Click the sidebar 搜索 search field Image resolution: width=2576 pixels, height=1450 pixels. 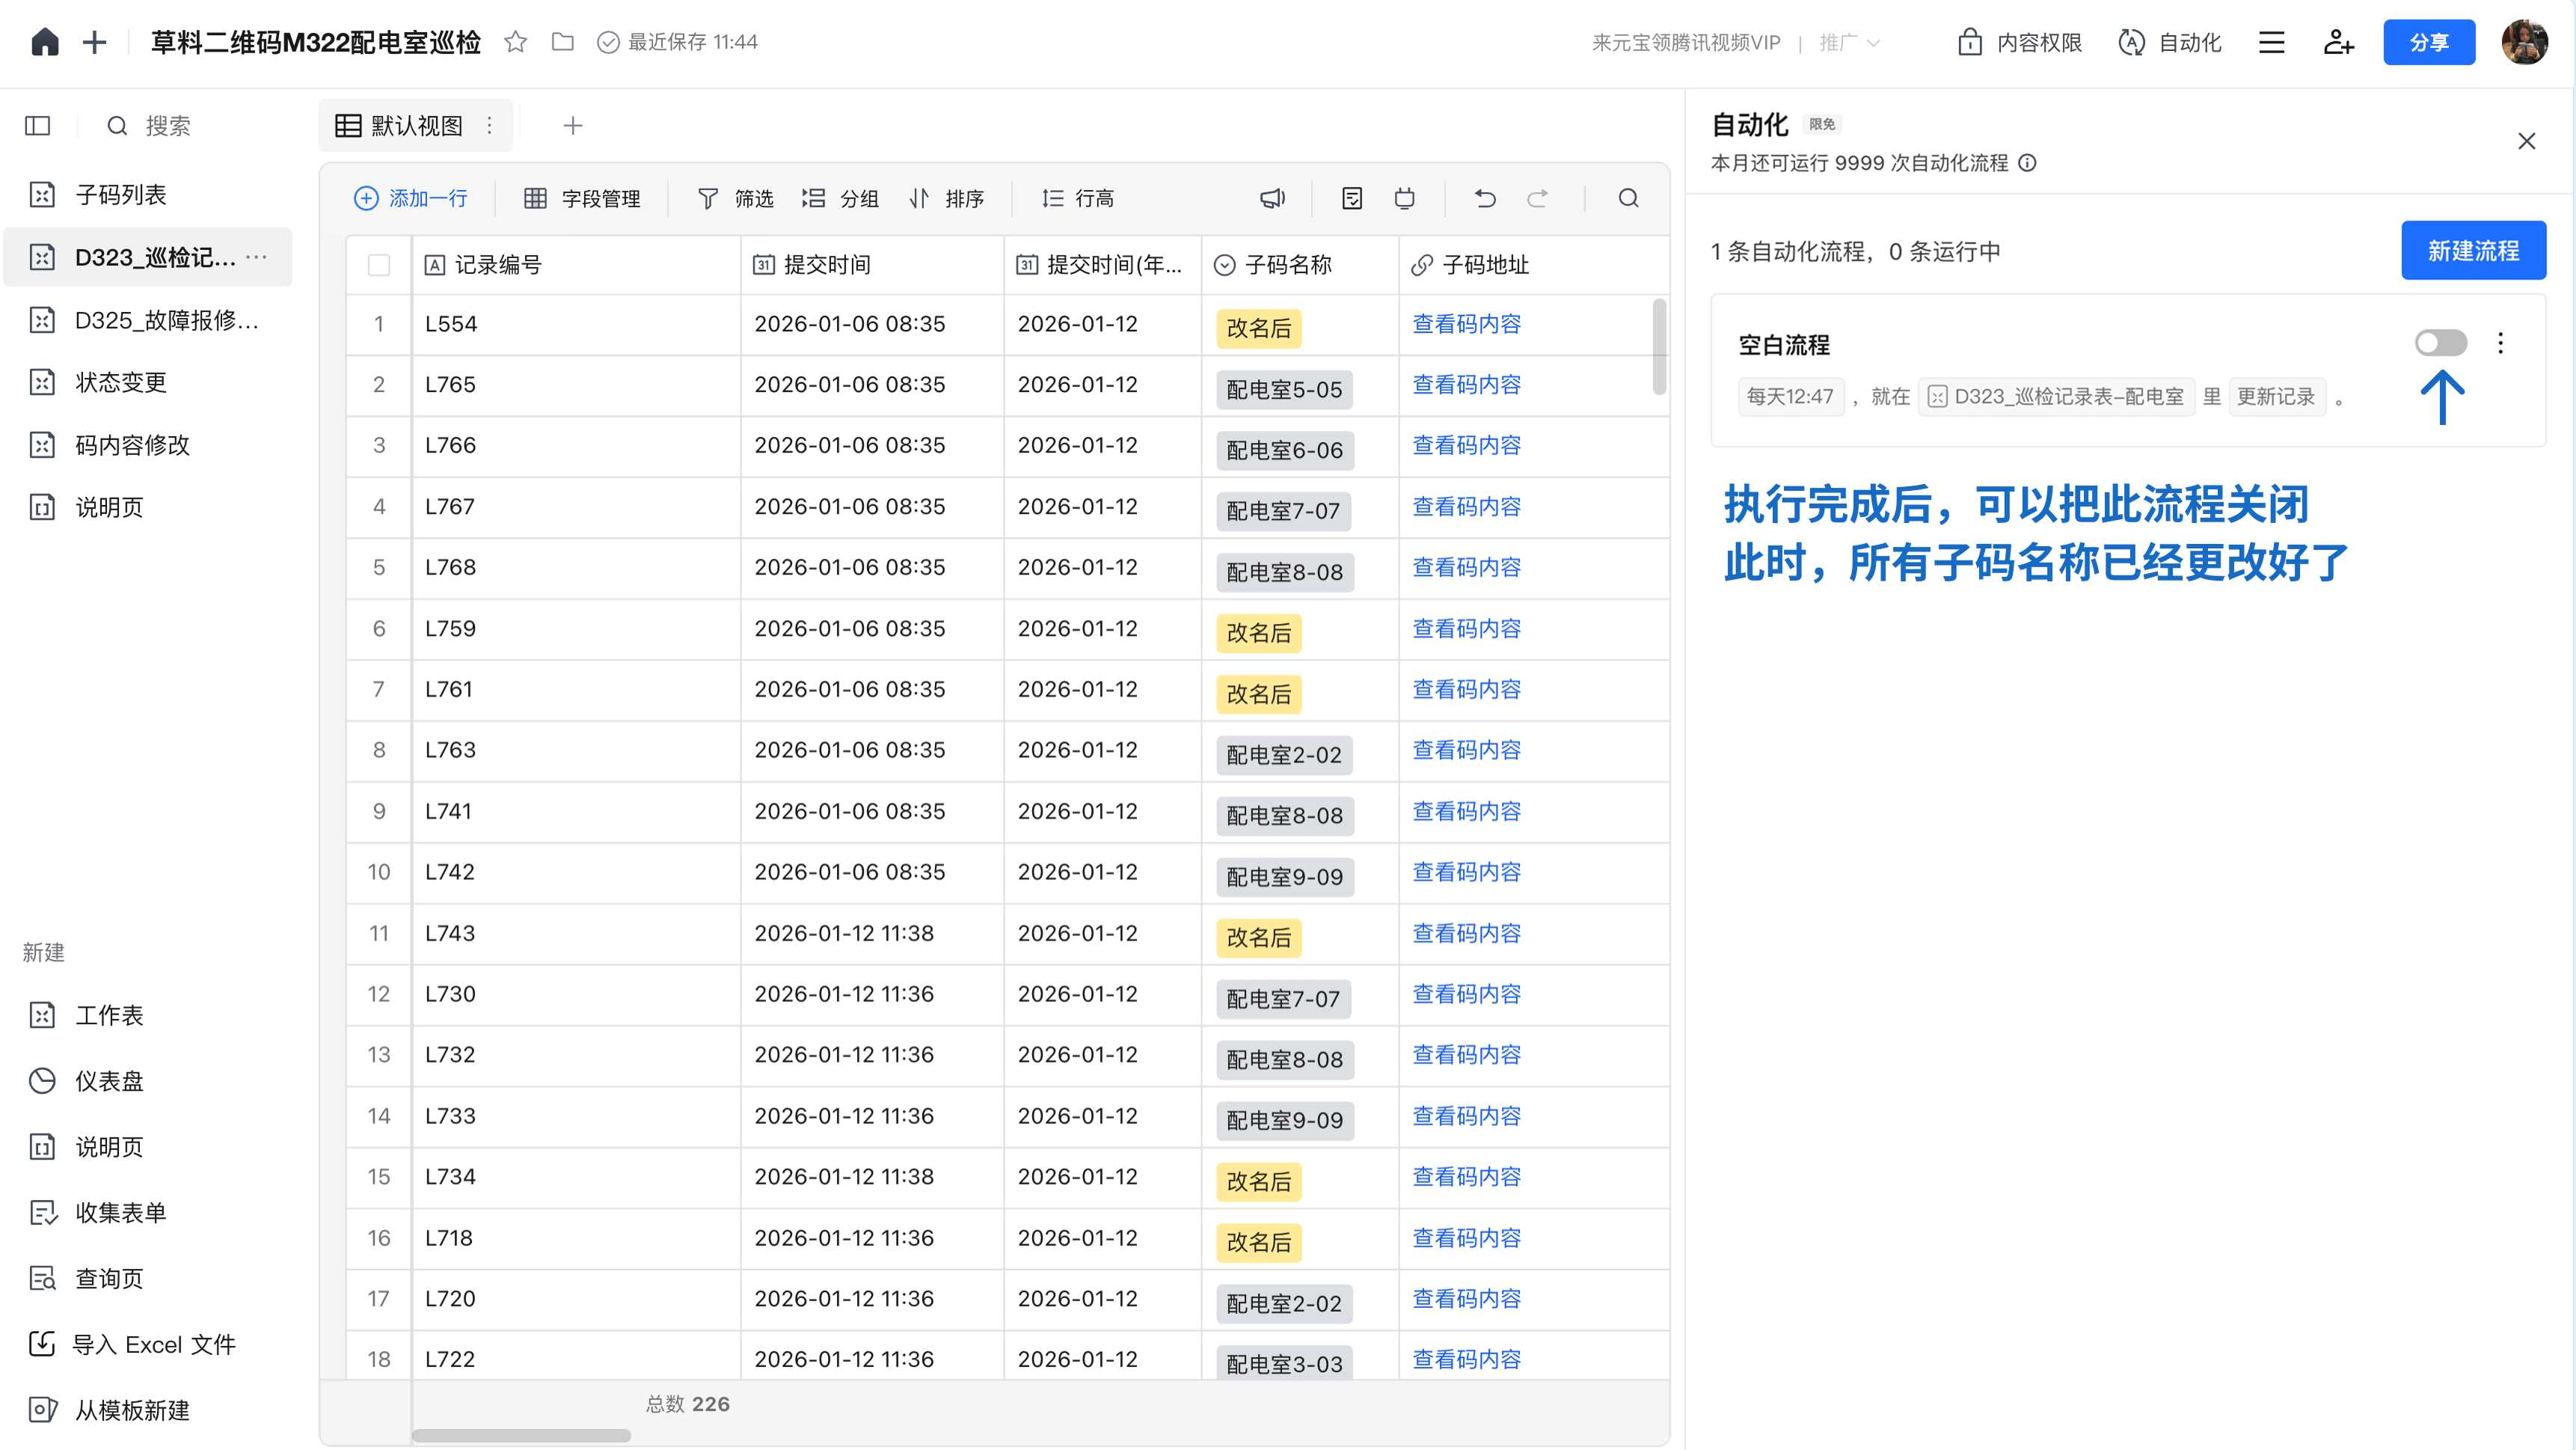point(168,126)
